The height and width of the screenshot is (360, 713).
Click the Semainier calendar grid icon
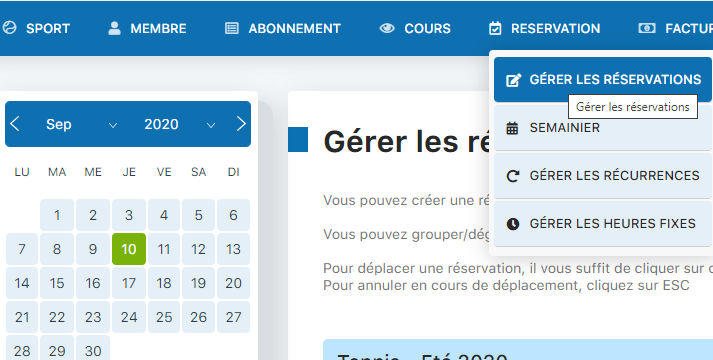click(512, 128)
